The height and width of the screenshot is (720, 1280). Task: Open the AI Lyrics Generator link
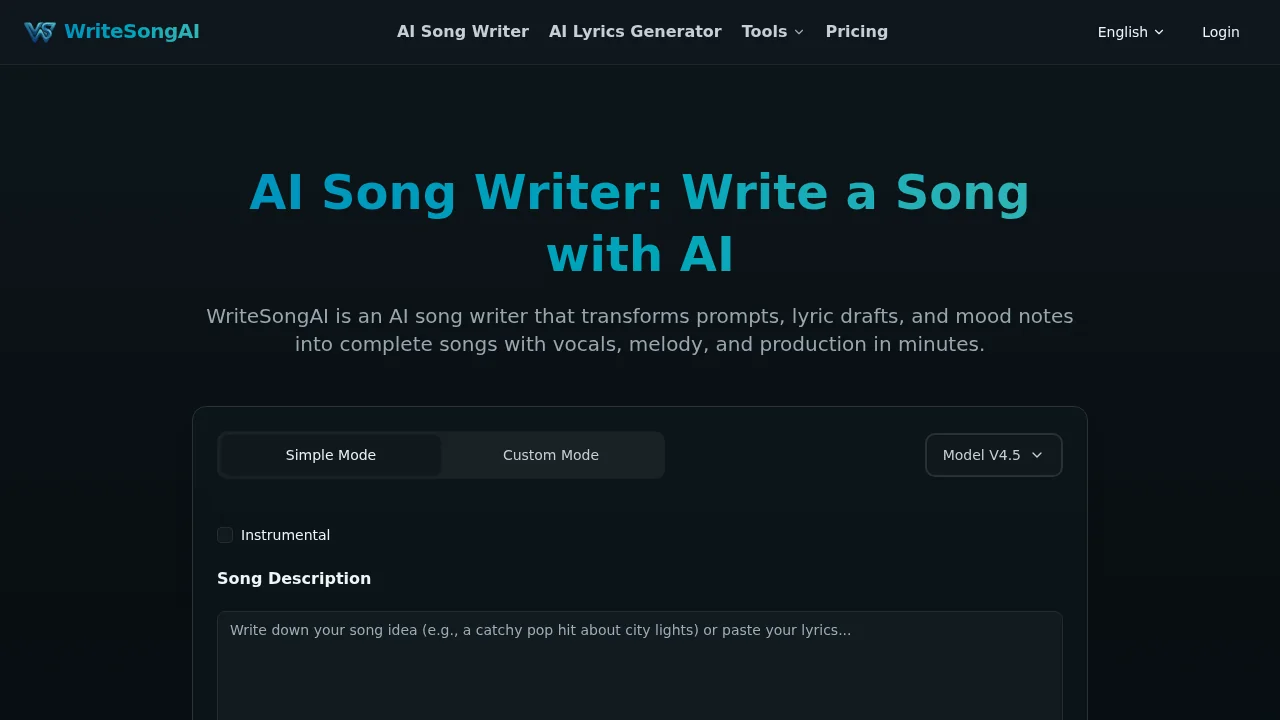point(635,31)
